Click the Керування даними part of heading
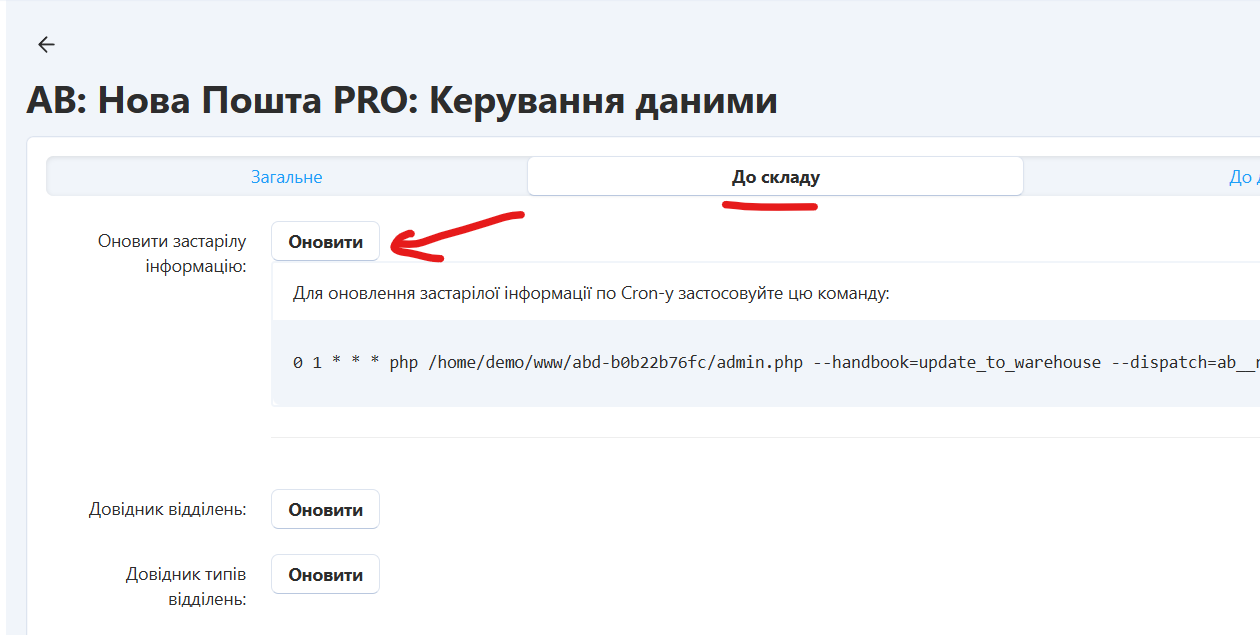Screen dimensions: 1260x635 point(603,101)
